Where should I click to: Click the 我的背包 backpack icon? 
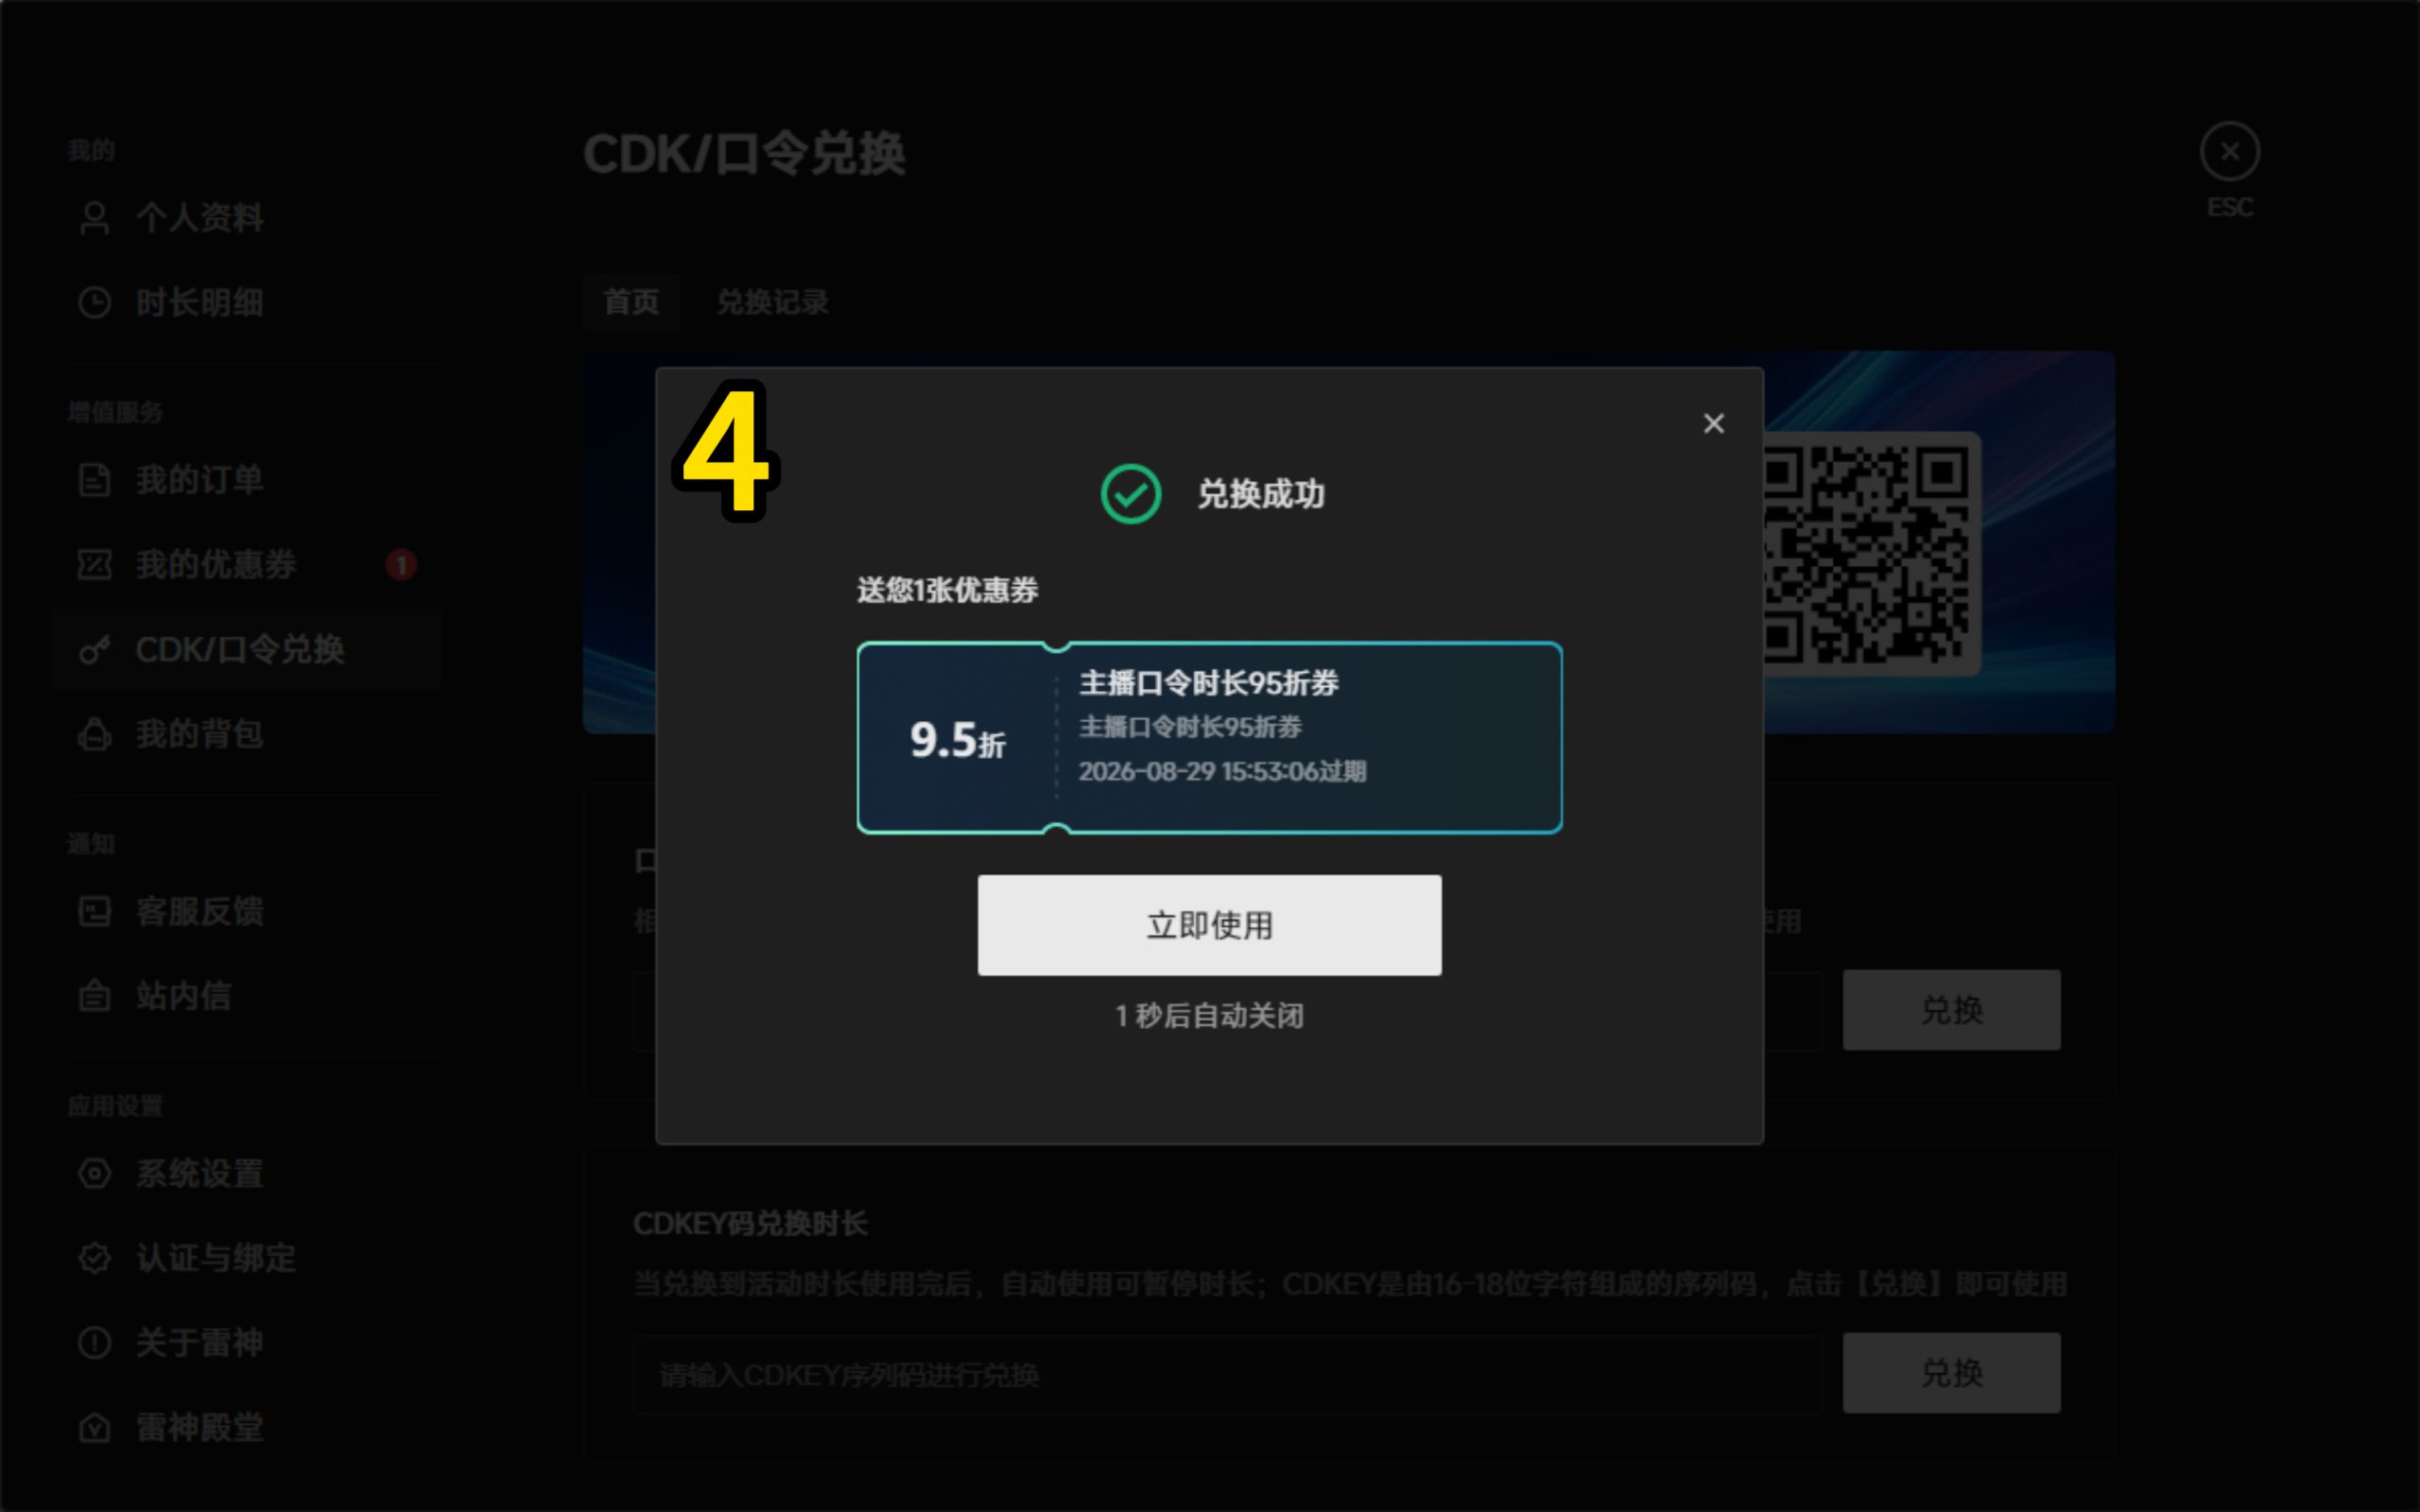pyautogui.click(x=95, y=735)
